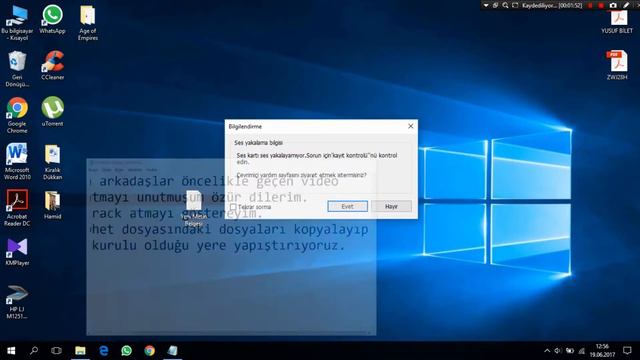Open the network signal tray icon
Screen dimensions: 640x360
coord(582,351)
